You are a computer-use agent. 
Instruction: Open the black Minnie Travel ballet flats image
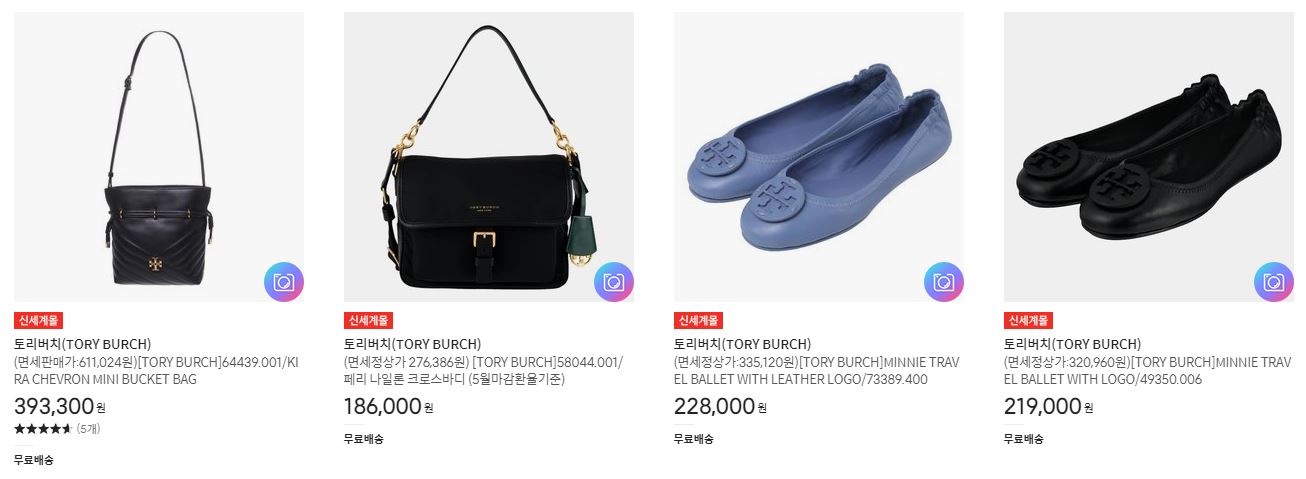point(1149,157)
